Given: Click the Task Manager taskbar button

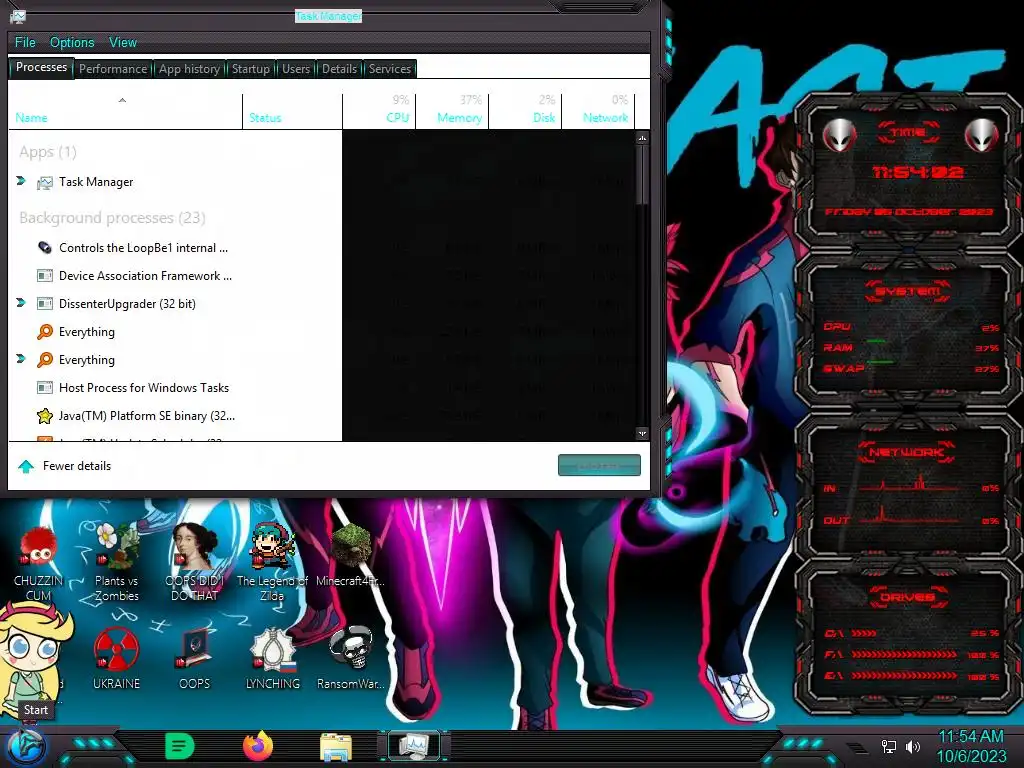Looking at the screenshot, I should point(414,746).
